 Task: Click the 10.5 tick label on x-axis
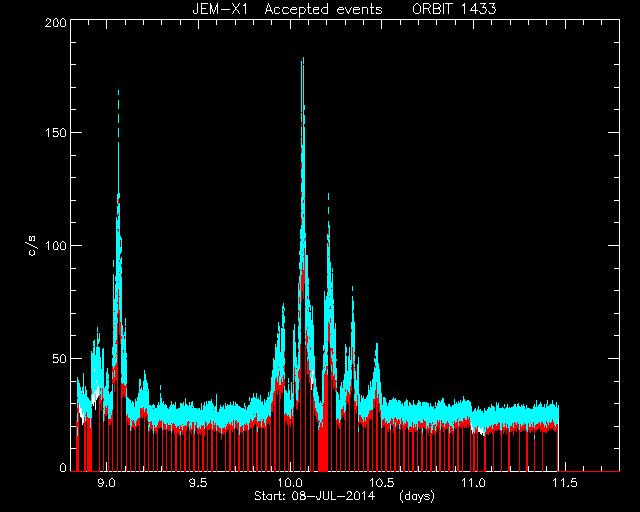click(382, 483)
